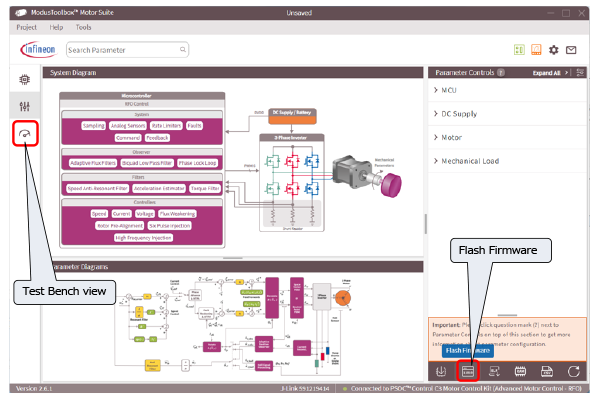Click the refresh arrow icon in bottom toolbar
Screen dimensions: 600x400
point(573,371)
